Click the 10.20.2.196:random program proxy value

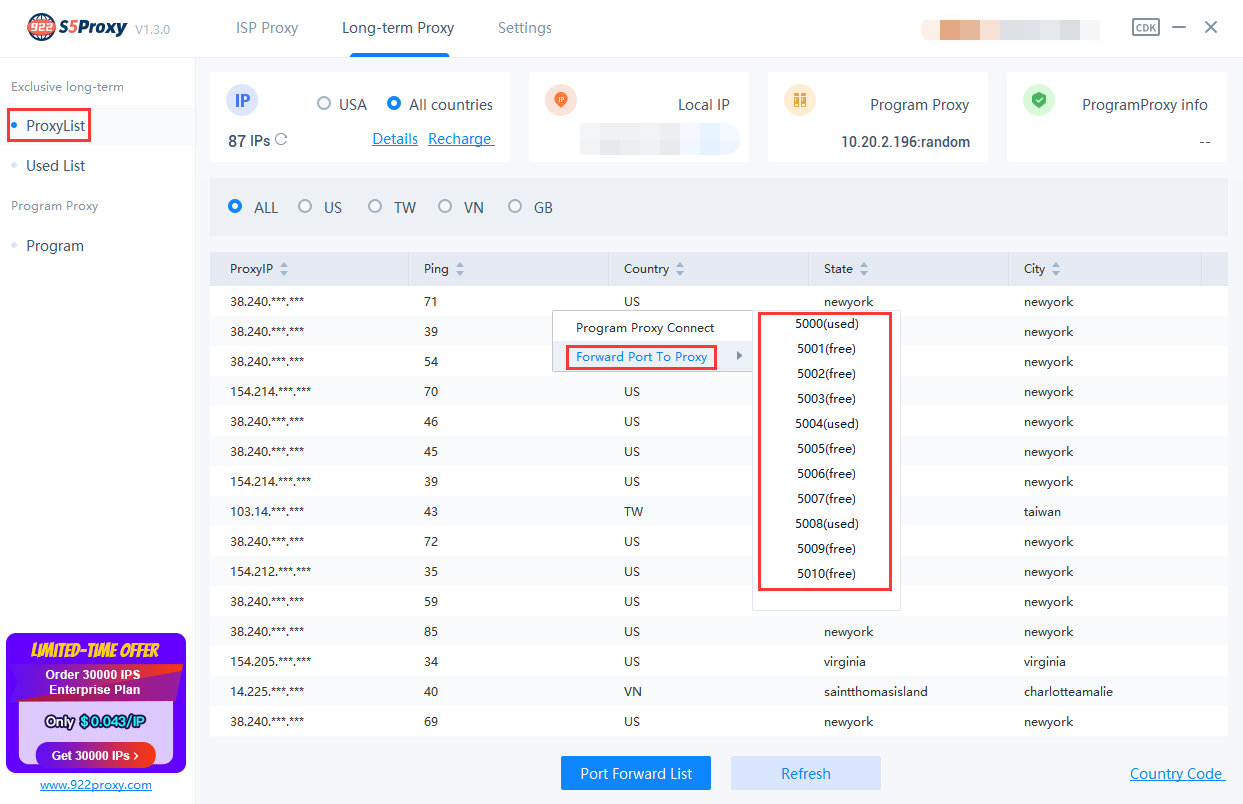coord(906,142)
